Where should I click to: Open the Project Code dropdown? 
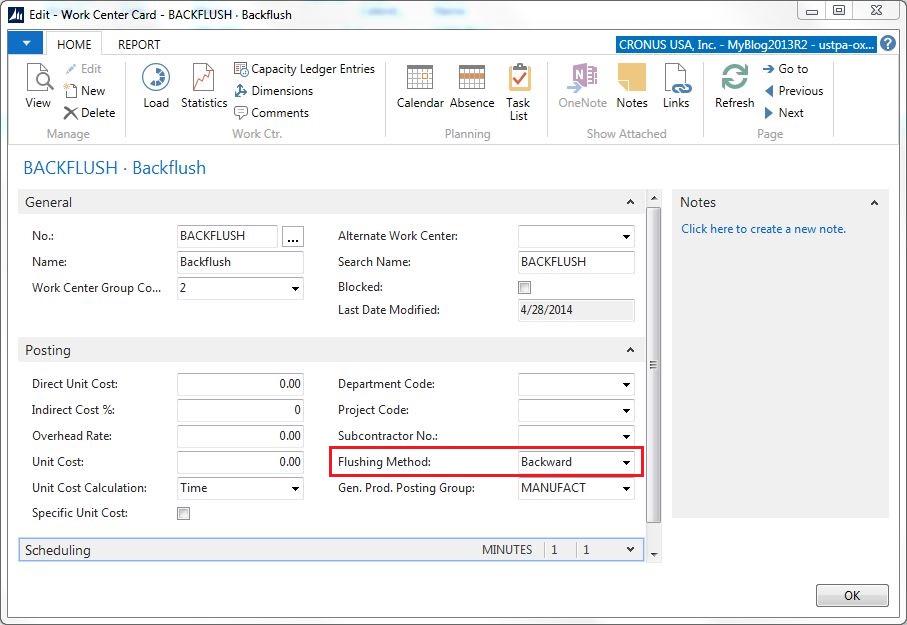coord(626,410)
